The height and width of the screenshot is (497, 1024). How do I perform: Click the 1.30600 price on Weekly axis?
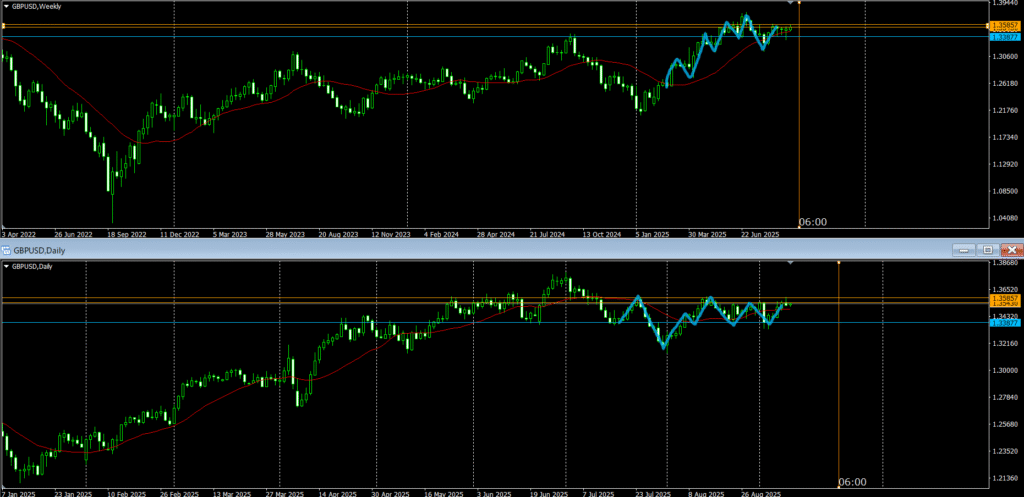click(1004, 57)
